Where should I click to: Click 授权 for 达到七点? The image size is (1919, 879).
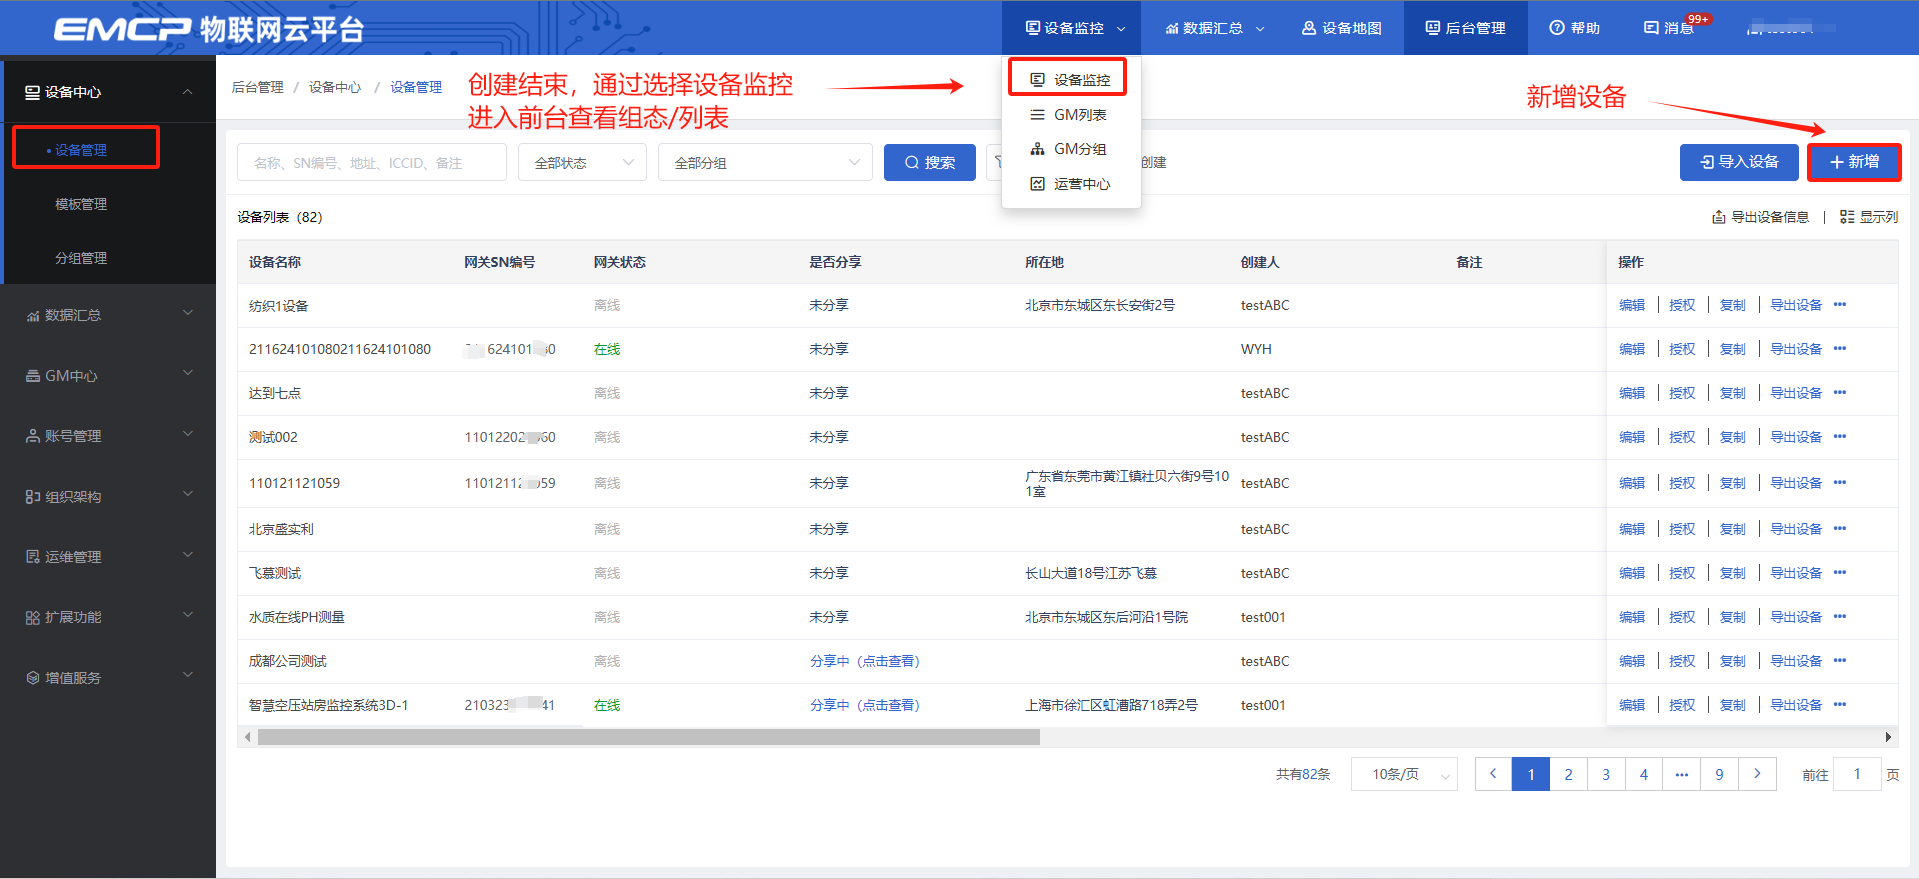[x=1682, y=393]
